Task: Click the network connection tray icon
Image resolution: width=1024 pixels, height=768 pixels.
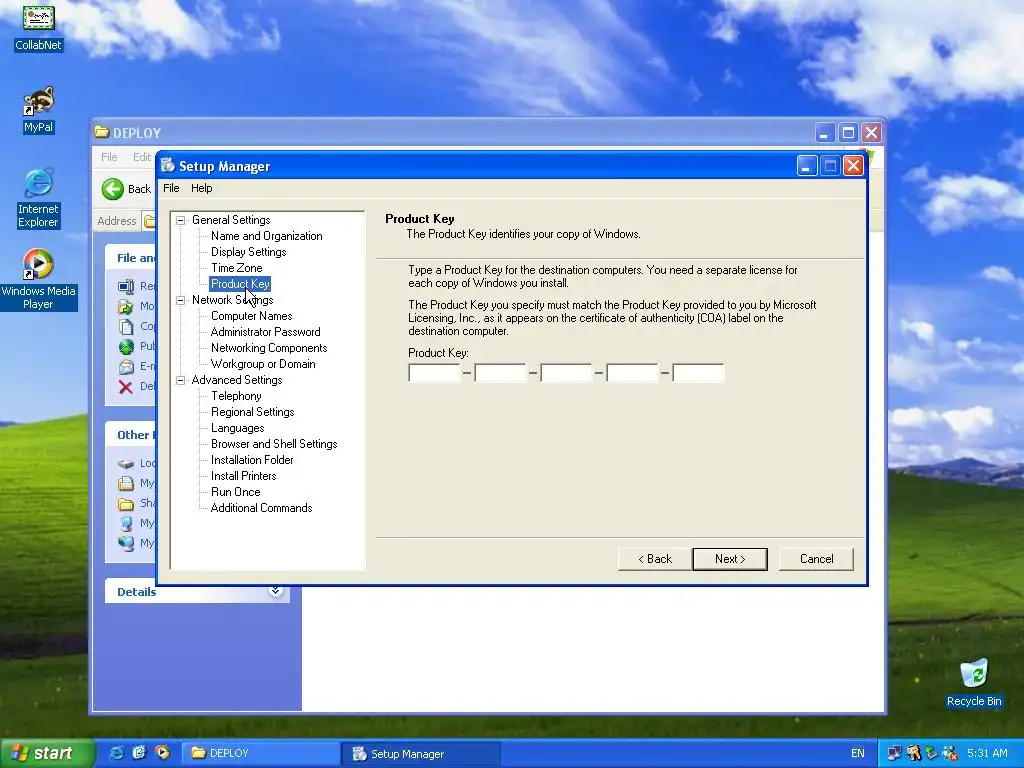Action: (x=894, y=753)
